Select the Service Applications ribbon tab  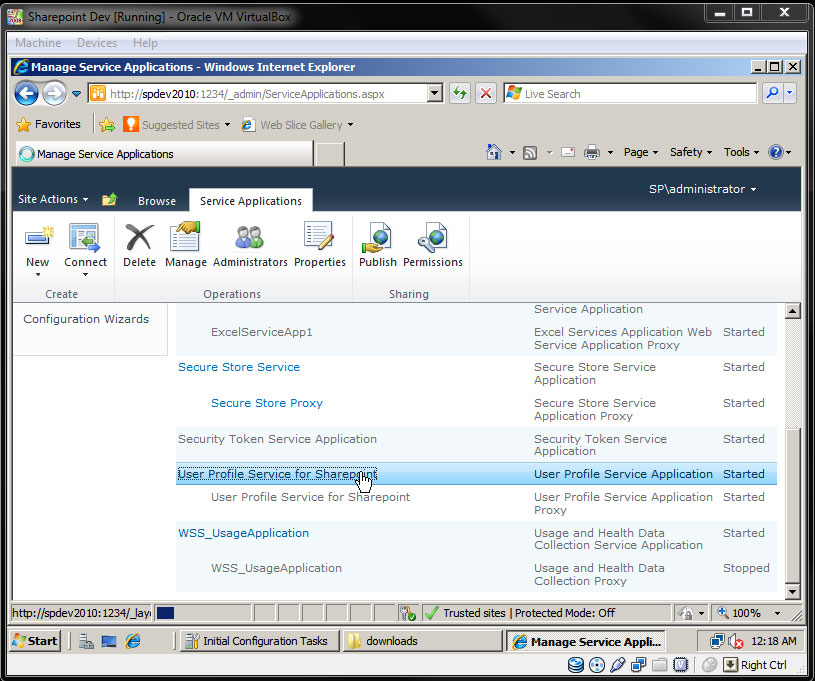pos(251,201)
